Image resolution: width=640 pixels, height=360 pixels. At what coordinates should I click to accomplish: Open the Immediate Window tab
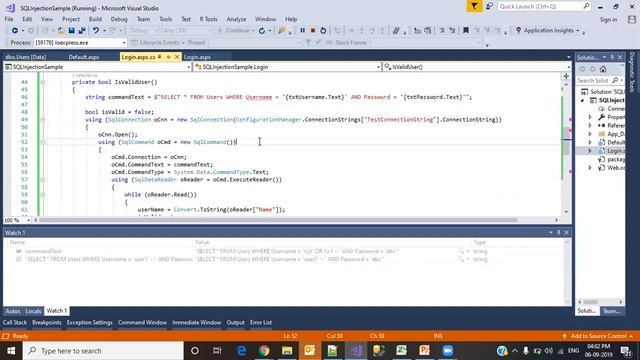coord(196,322)
